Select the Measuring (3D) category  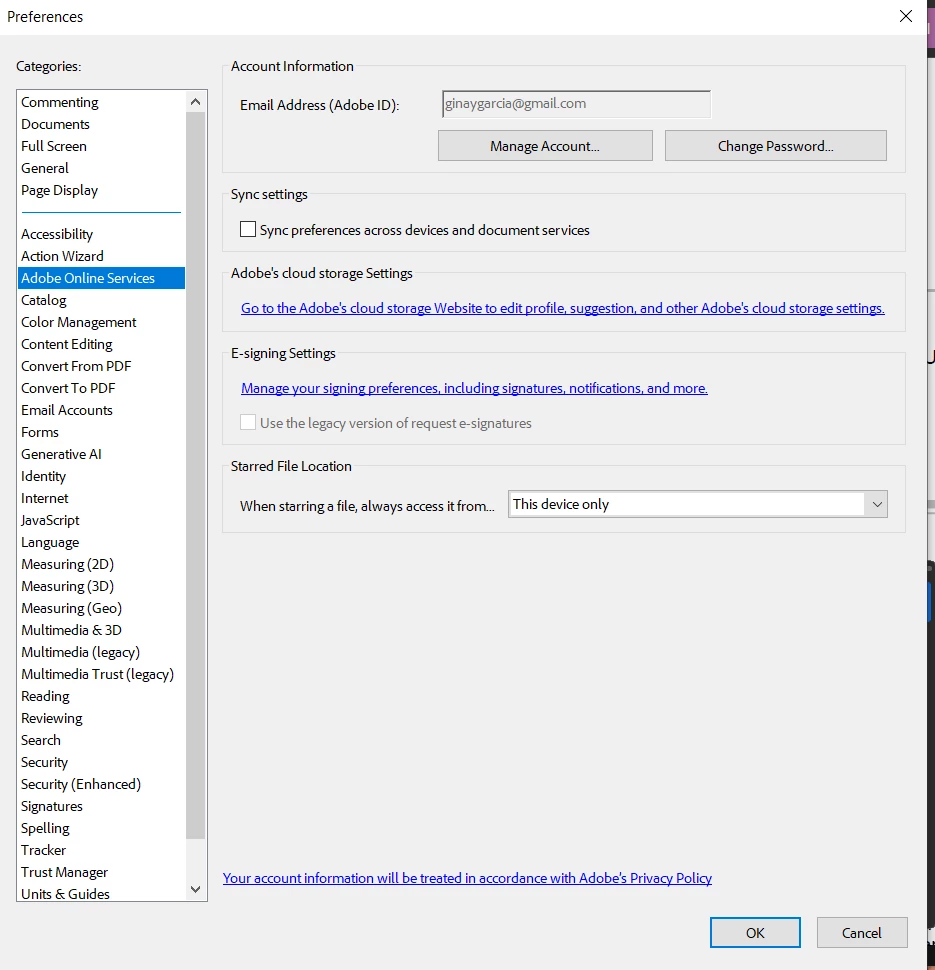coord(101,586)
